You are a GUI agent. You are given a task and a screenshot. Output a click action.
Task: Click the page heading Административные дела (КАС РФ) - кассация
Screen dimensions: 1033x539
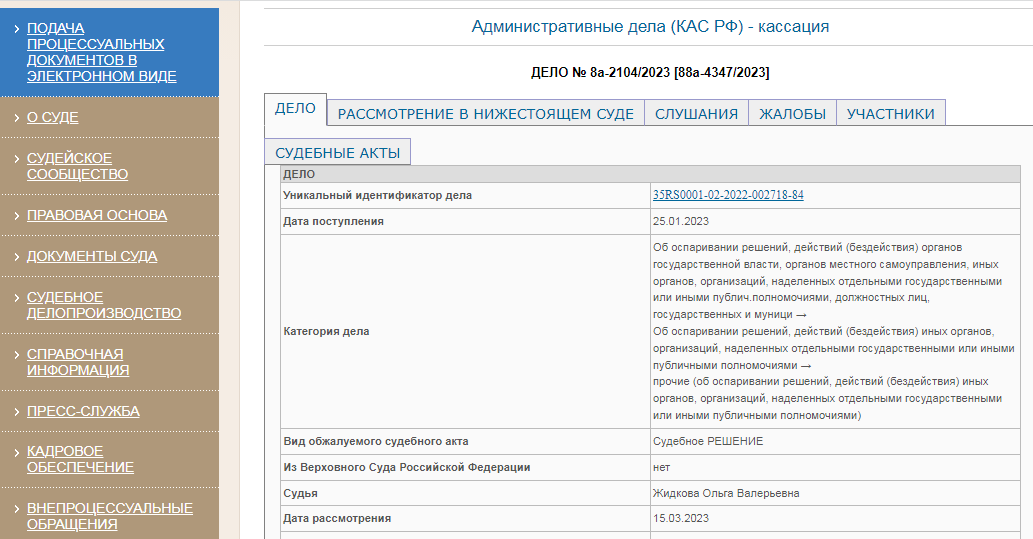650,26
